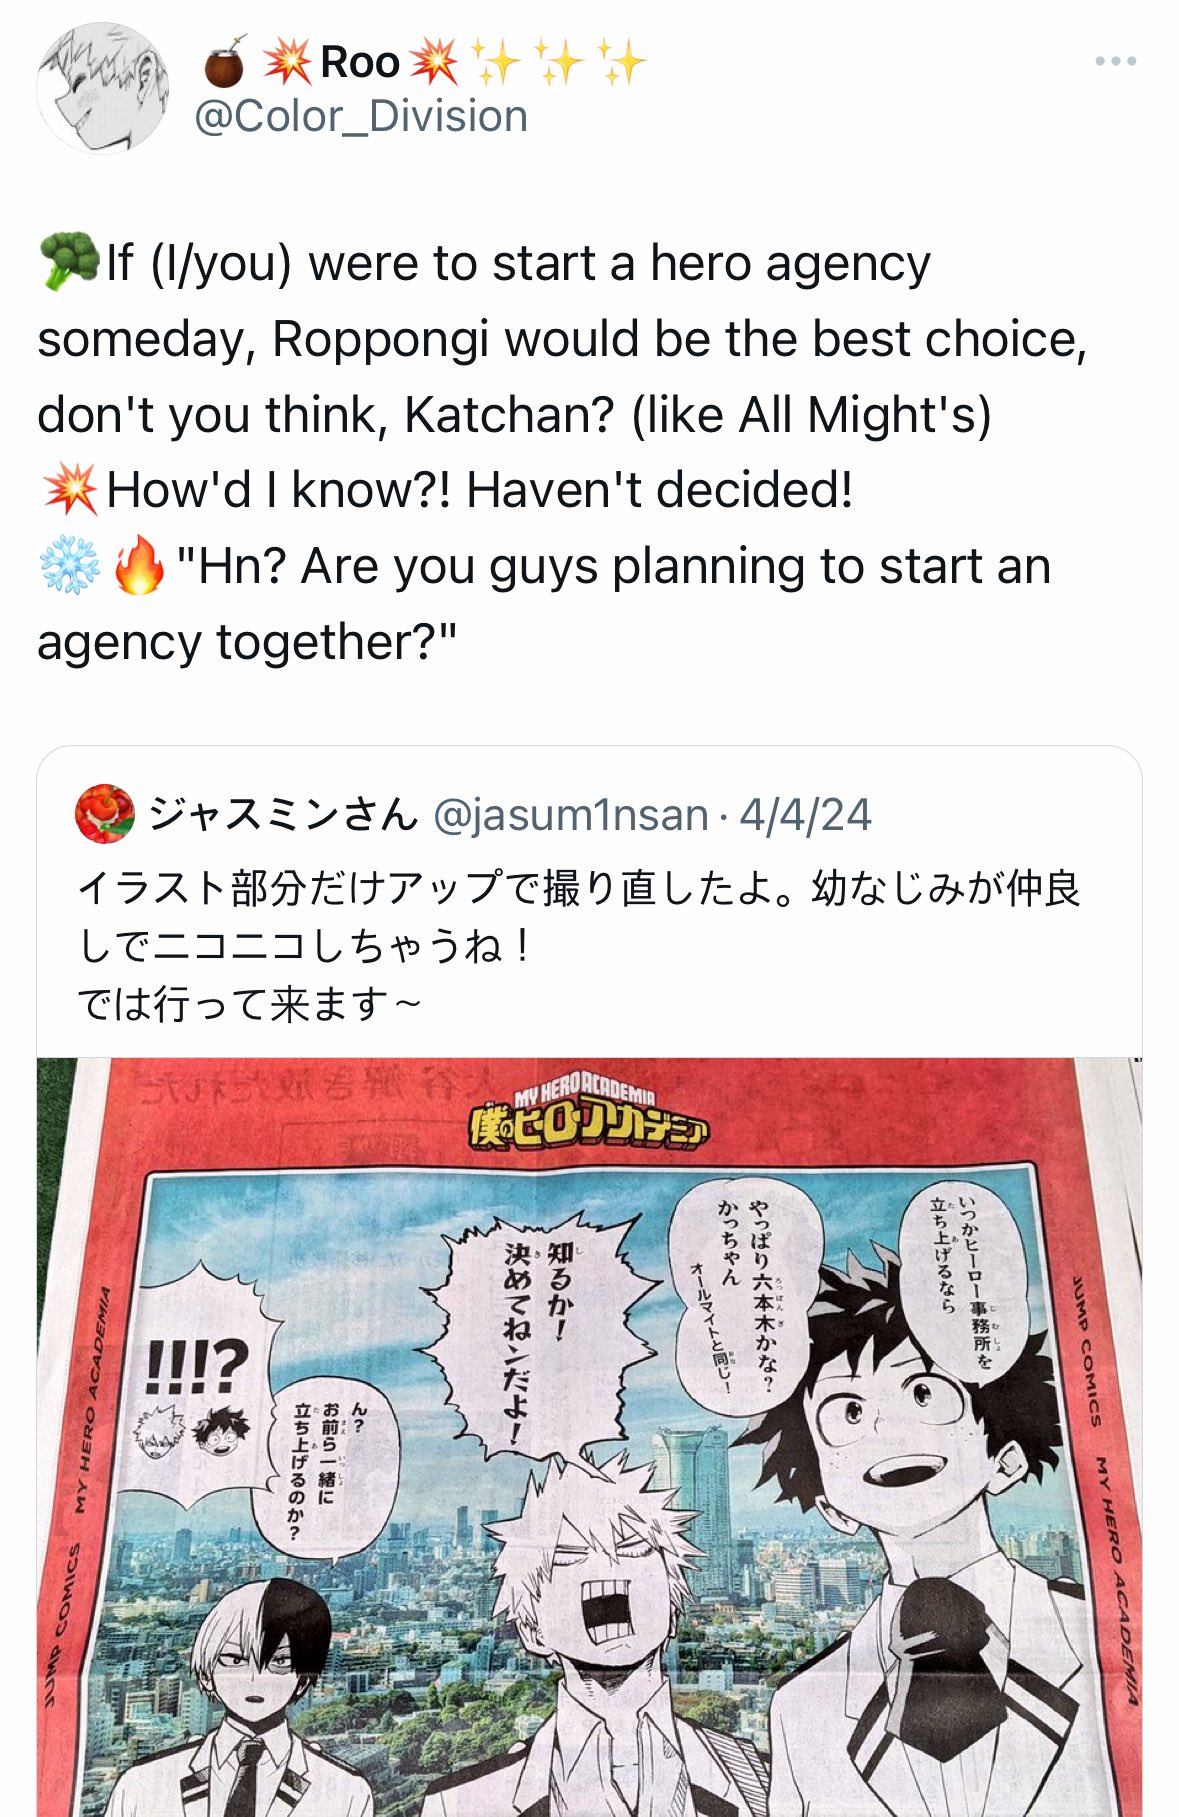This screenshot has width=1179, height=1817.
Task: View the My Hero Academia newspaper photo
Action: [589, 1437]
